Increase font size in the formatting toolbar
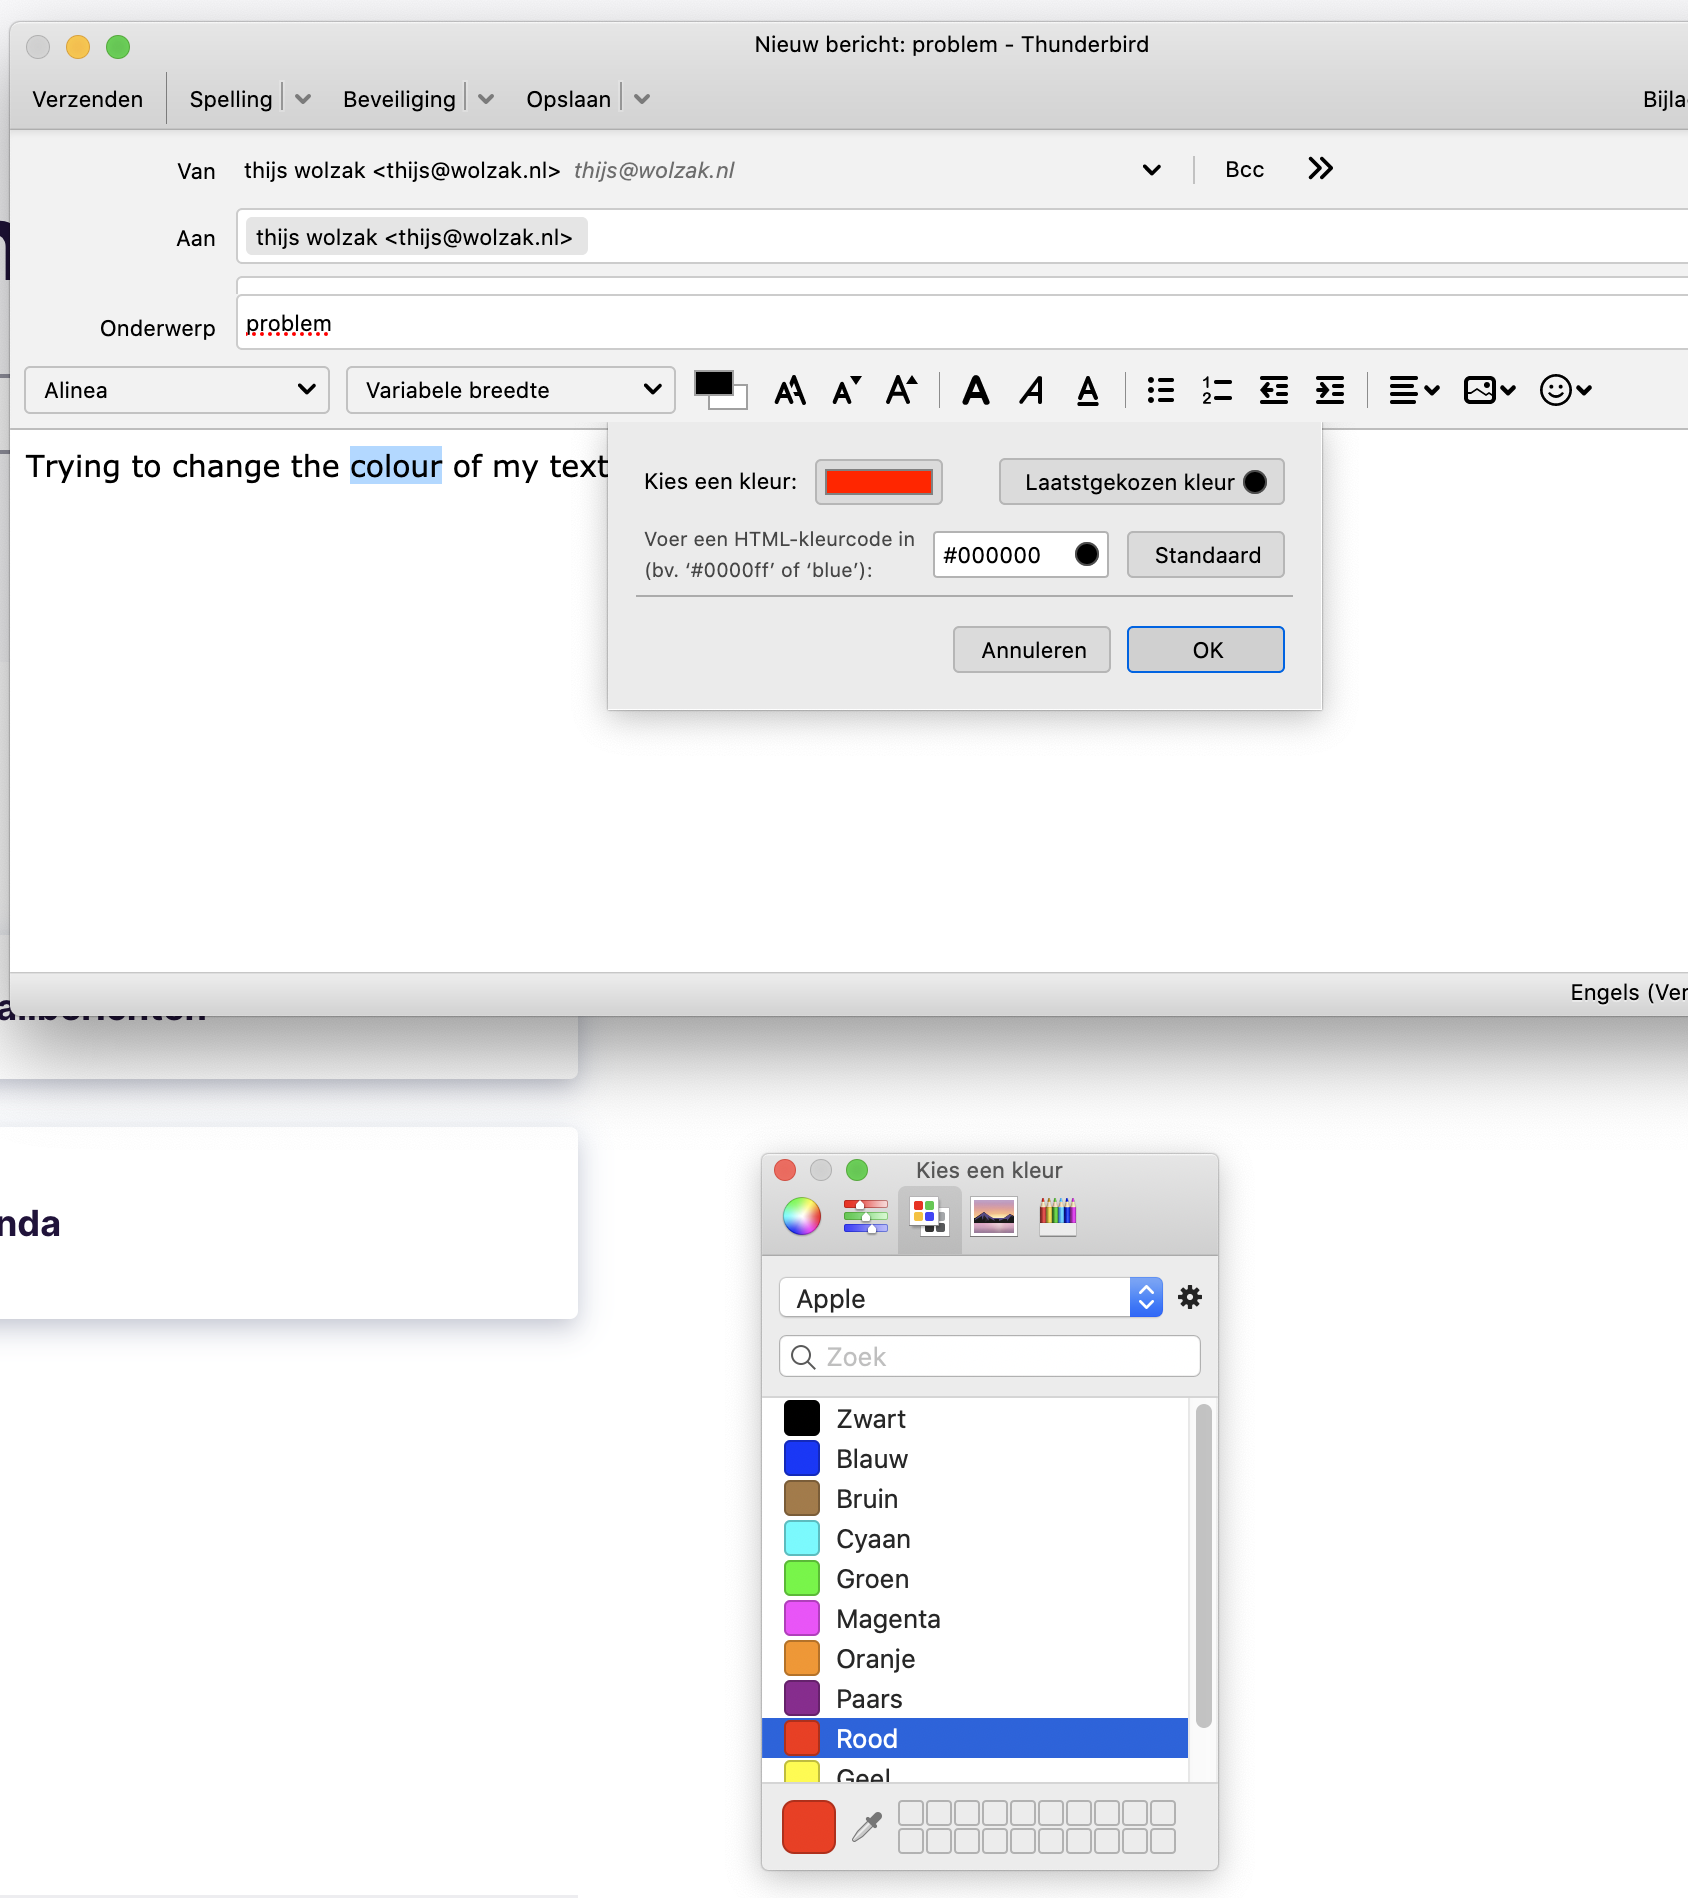 tap(902, 390)
